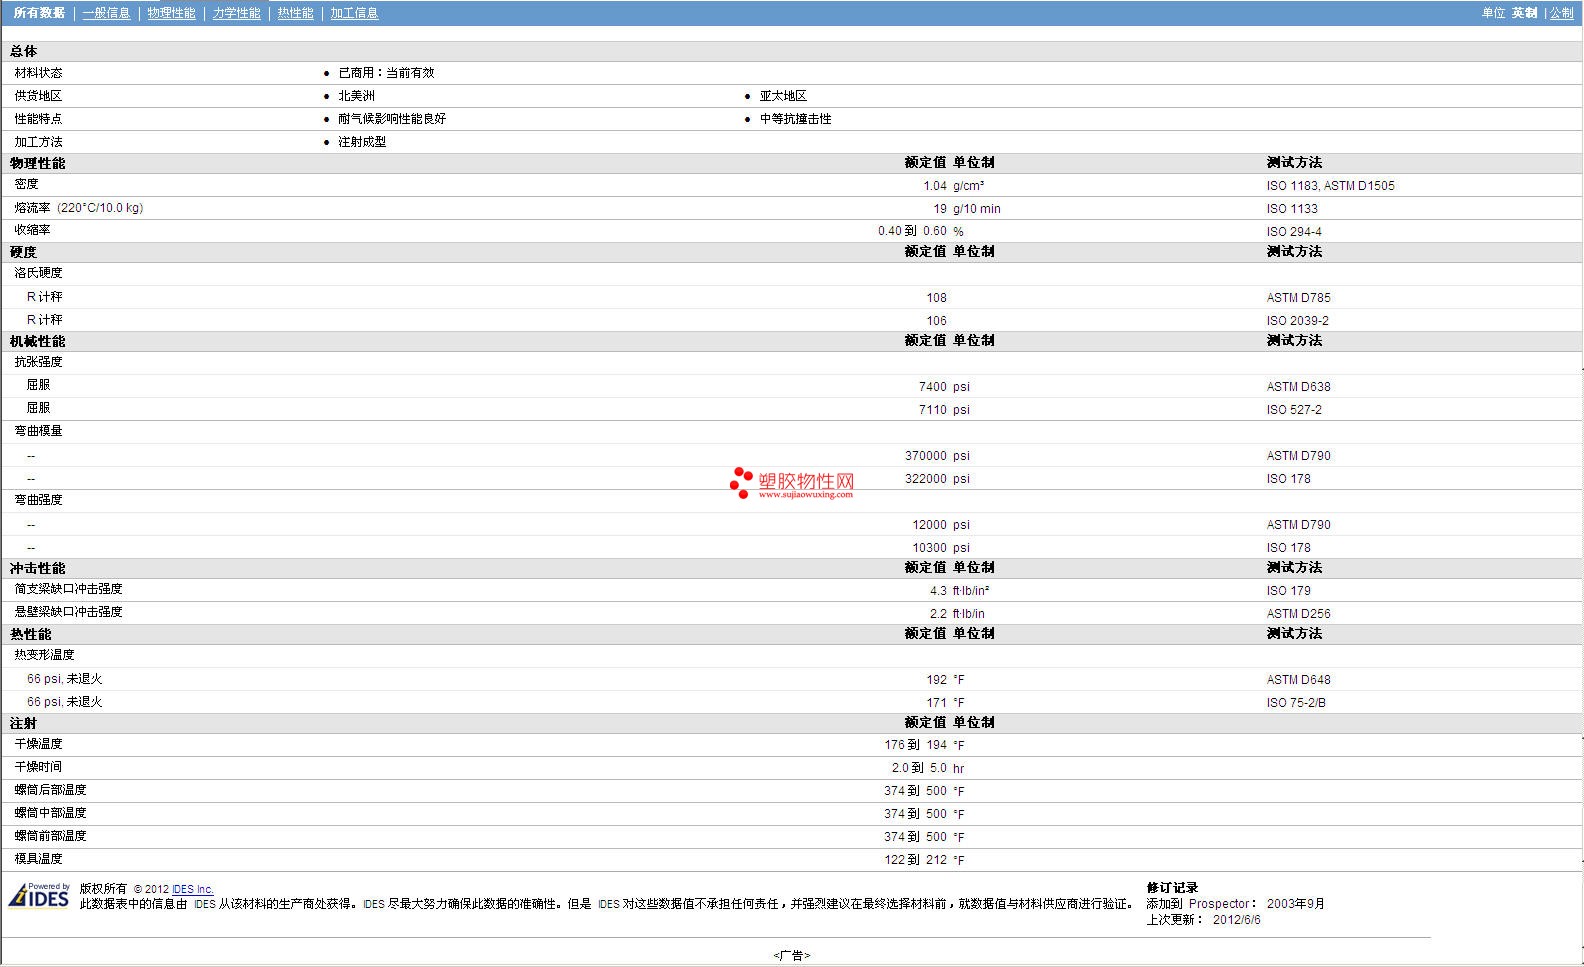Click ISO 2039-2 test method
The image size is (1584, 967).
coord(1297,321)
